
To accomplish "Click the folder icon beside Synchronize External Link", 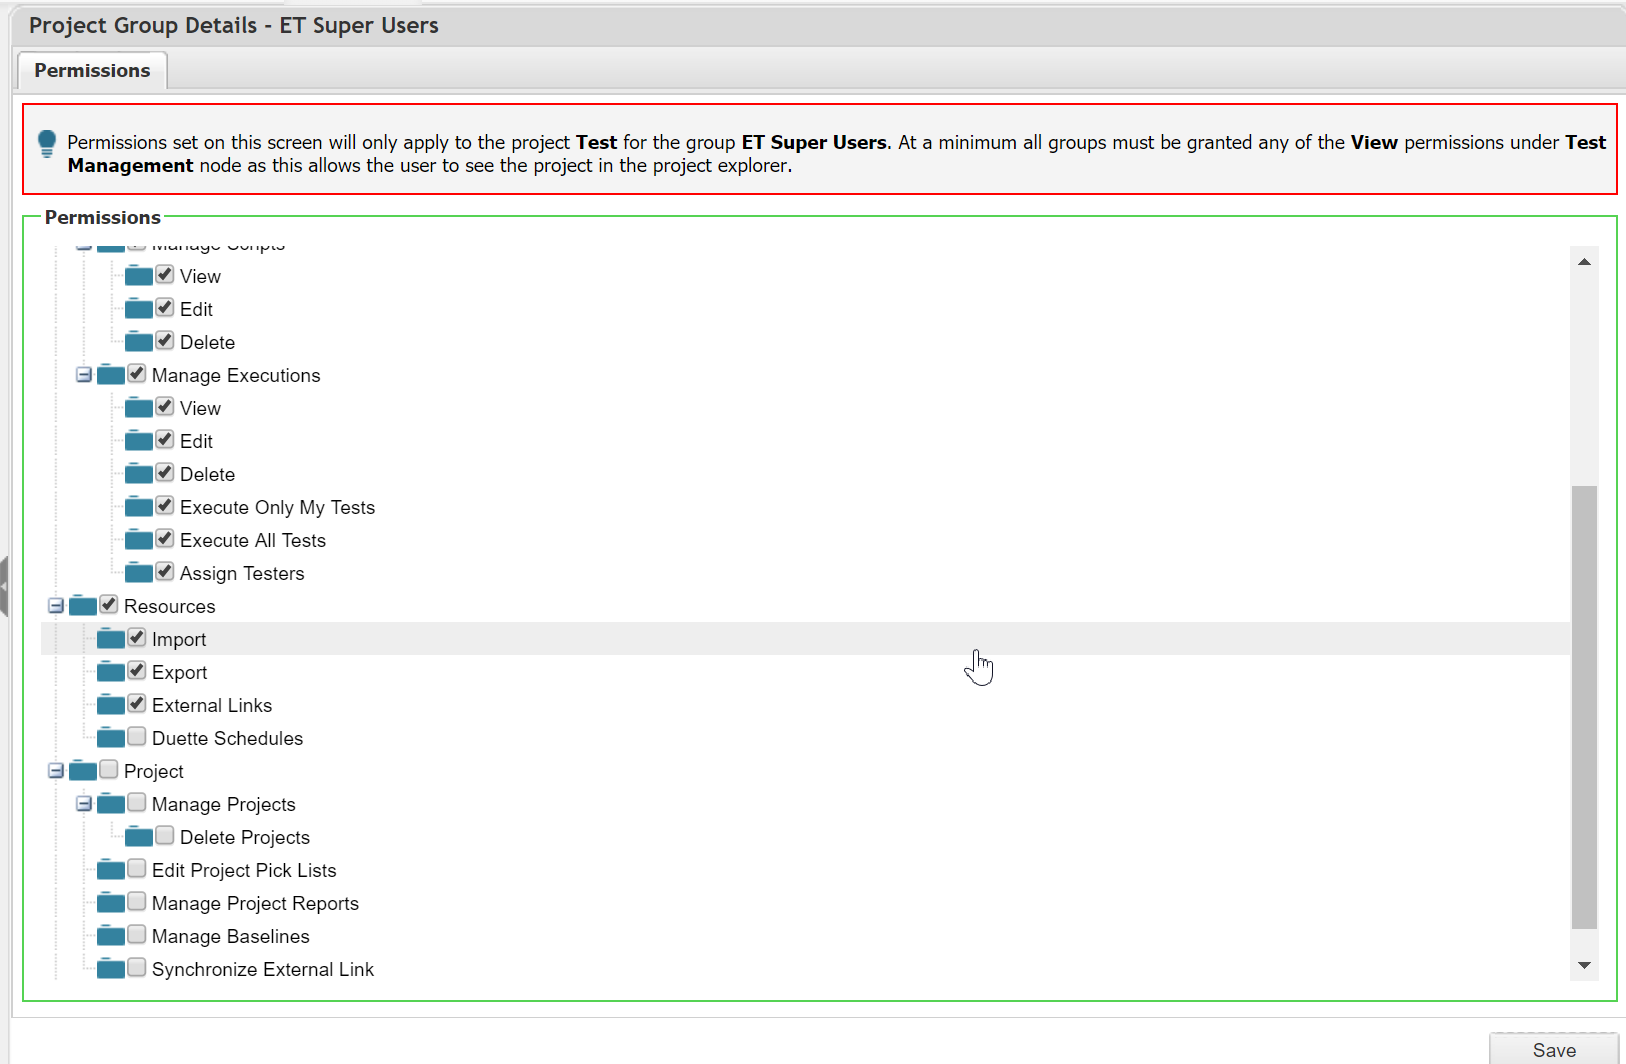I will (x=111, y=969).
